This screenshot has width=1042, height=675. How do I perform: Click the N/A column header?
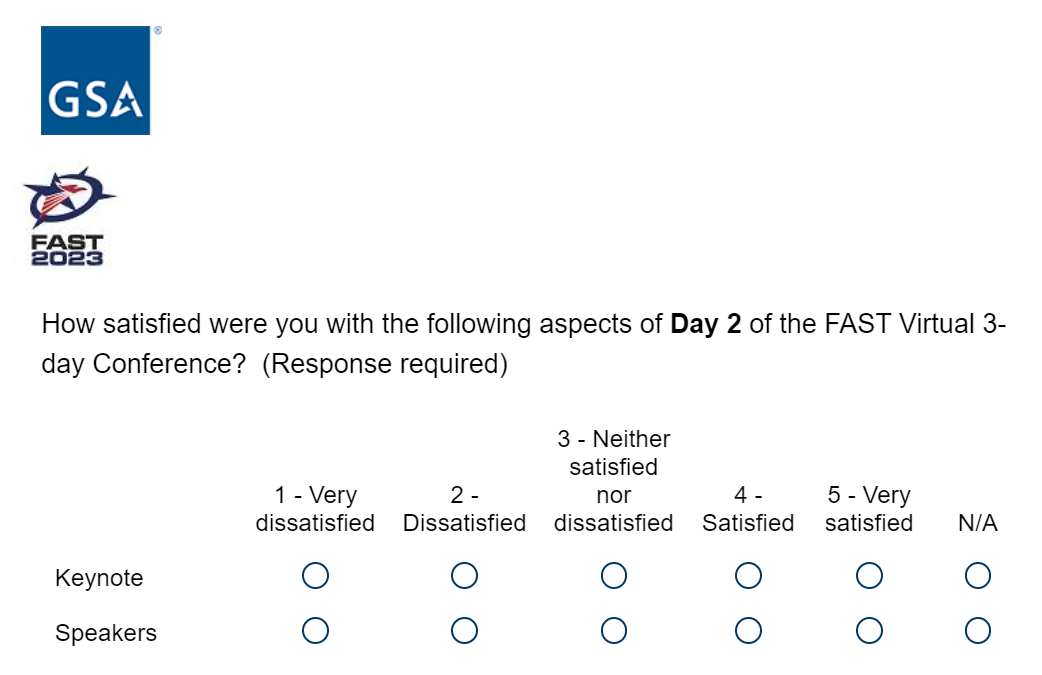pos(978,523)
